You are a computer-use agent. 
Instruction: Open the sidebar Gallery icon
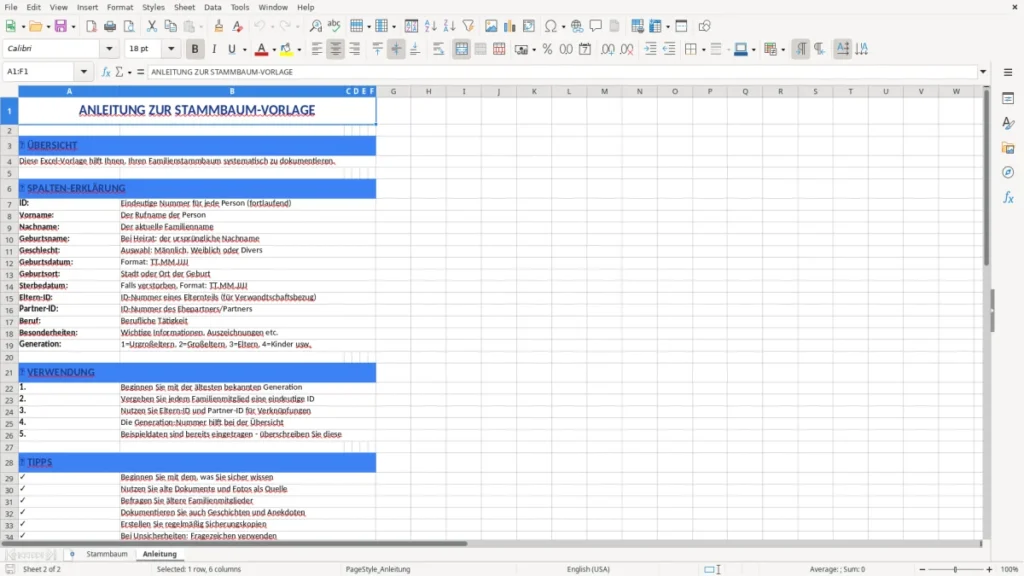[x=1008, y=148]
